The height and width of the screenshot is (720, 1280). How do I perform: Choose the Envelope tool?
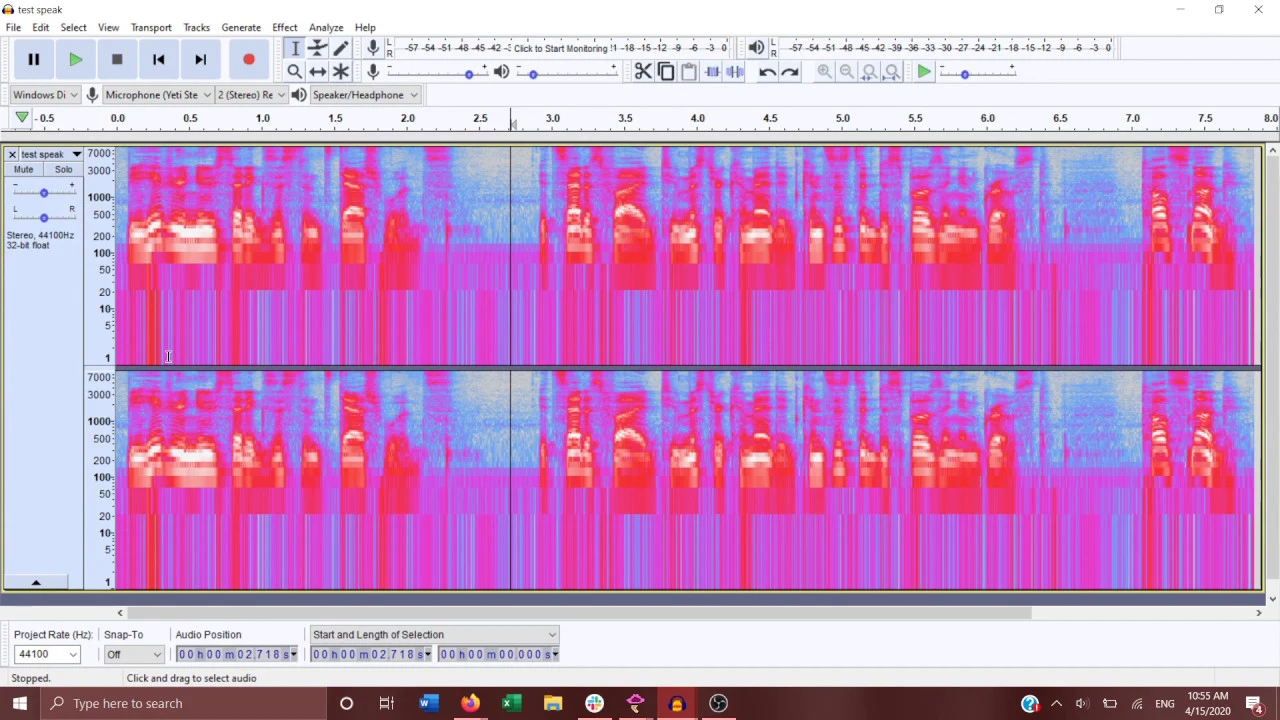(x=318, y=48)
